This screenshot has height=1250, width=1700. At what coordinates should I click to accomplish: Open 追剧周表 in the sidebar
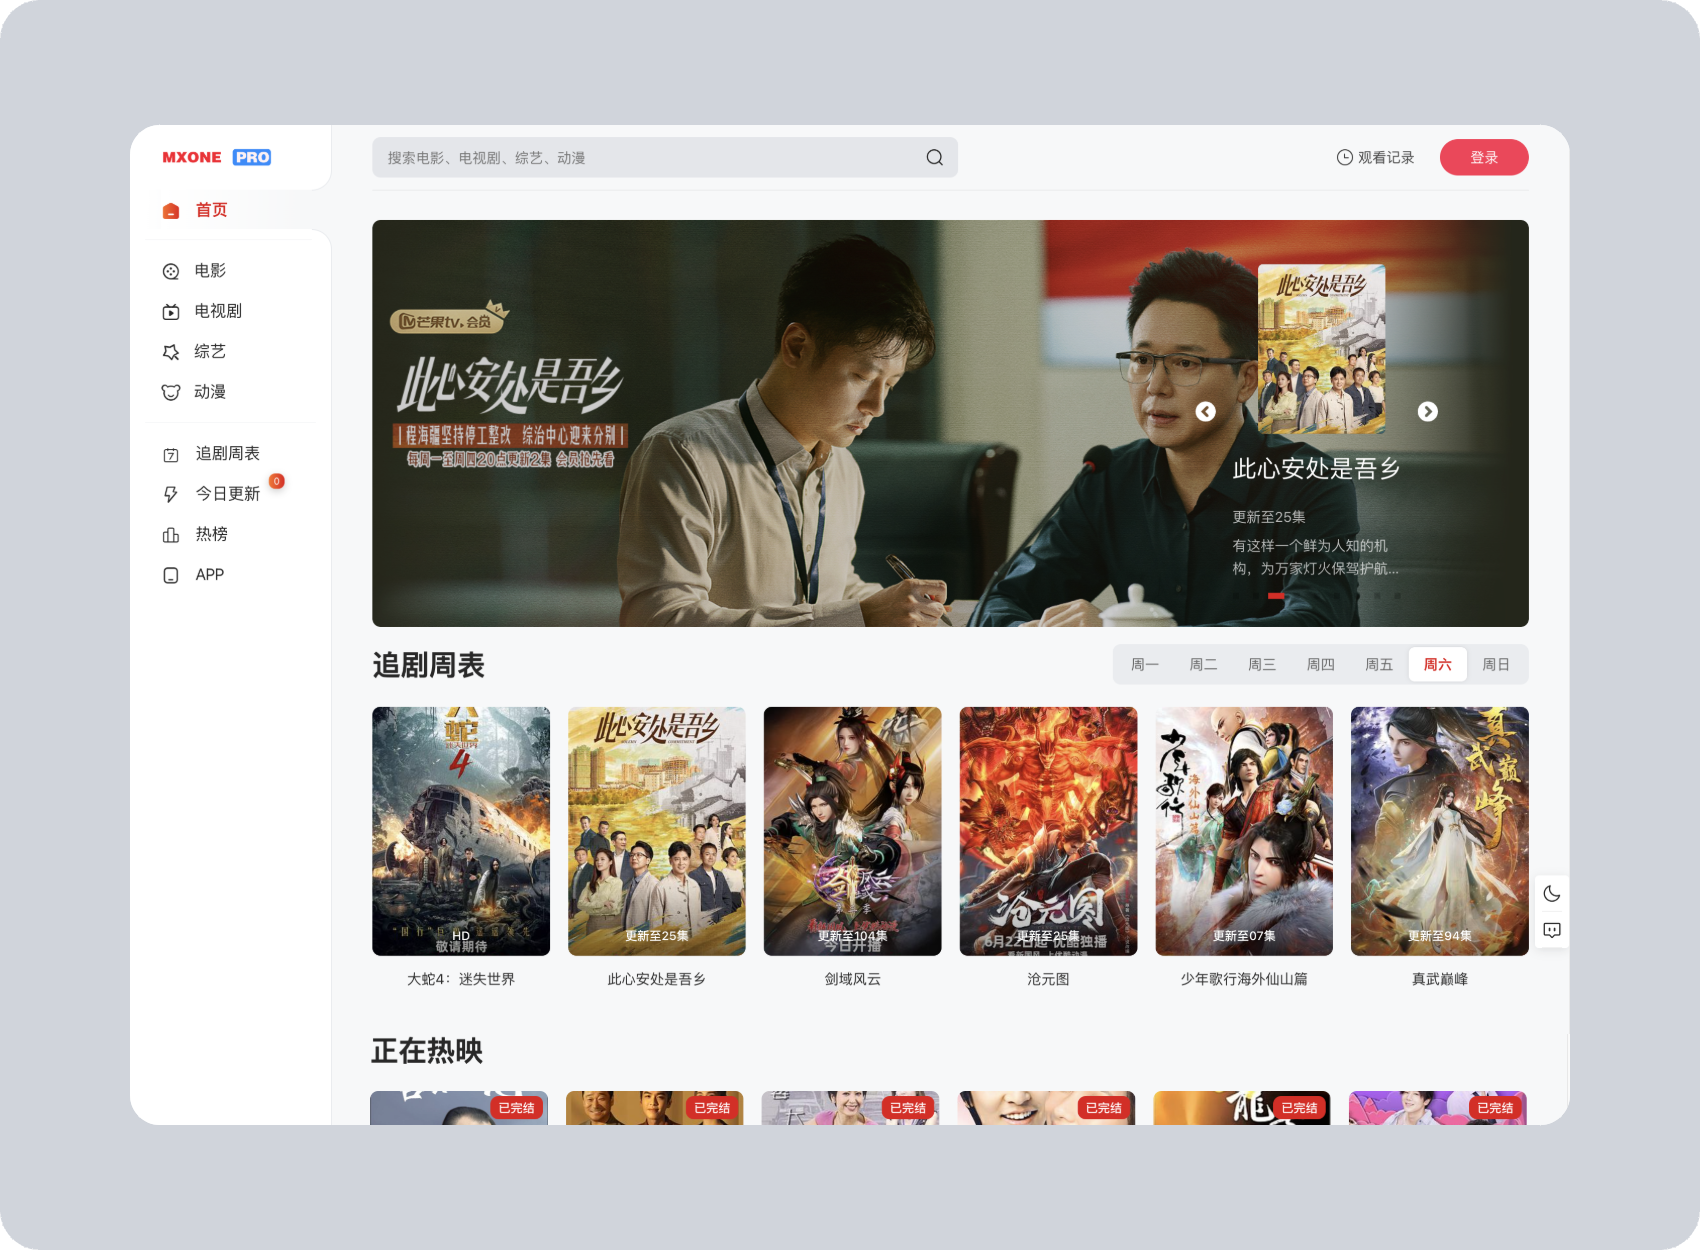tap(230, 454)
